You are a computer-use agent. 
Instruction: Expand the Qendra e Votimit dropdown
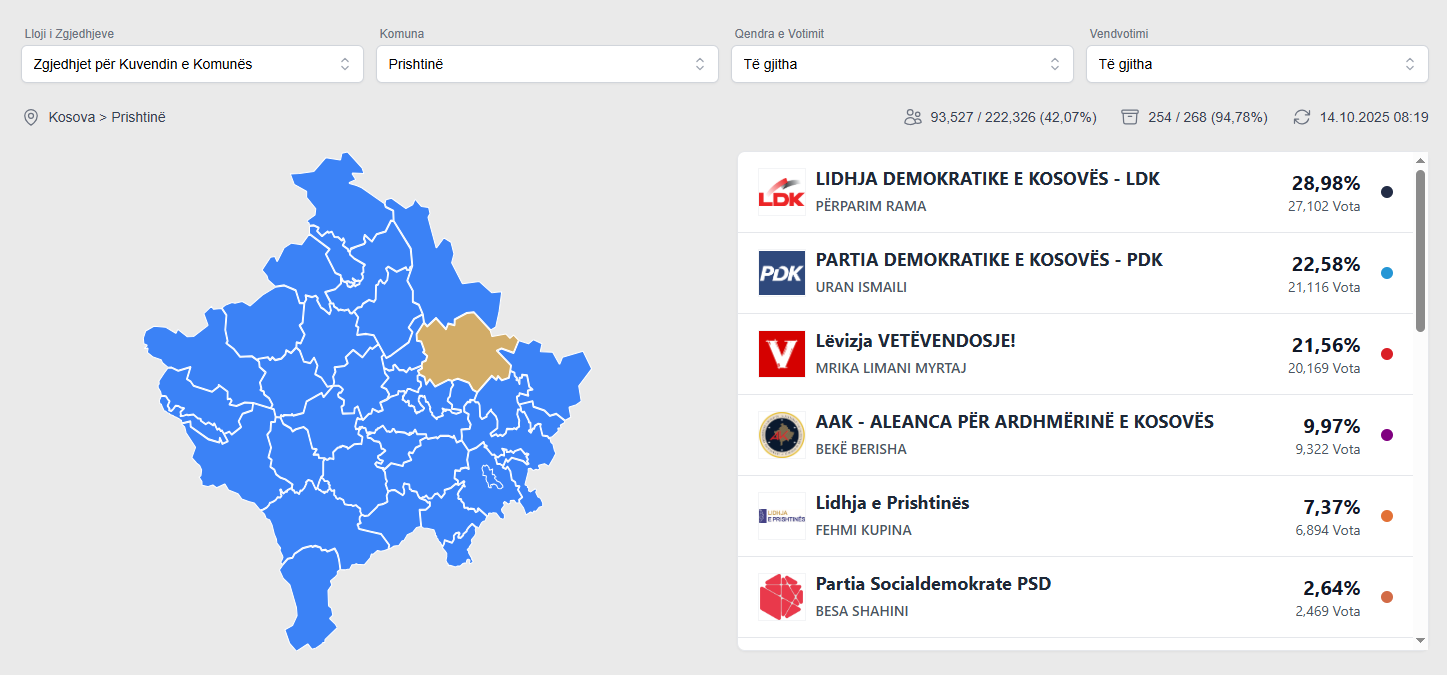click(x=902, y=64)
